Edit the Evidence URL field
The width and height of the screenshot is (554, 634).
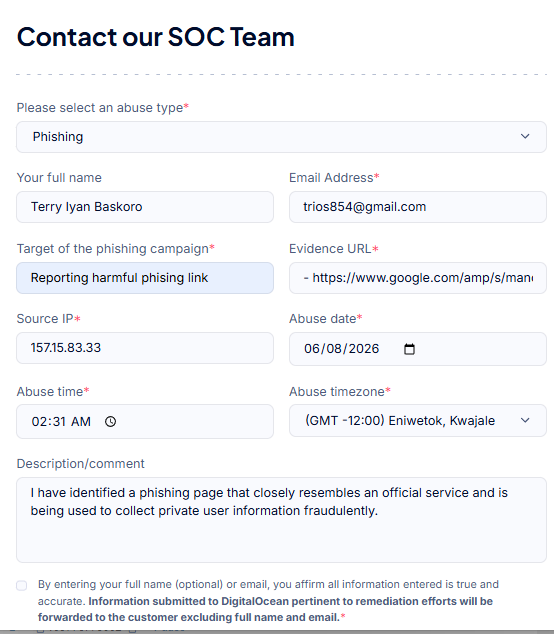point(418,278)
